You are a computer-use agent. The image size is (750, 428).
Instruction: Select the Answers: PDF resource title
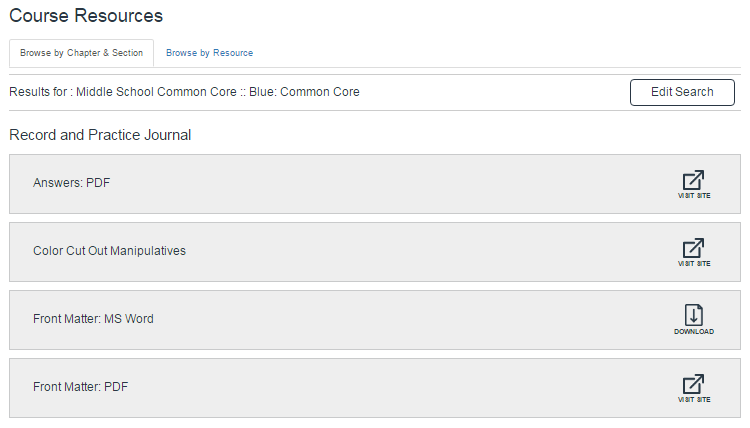[x=71, y=183]
